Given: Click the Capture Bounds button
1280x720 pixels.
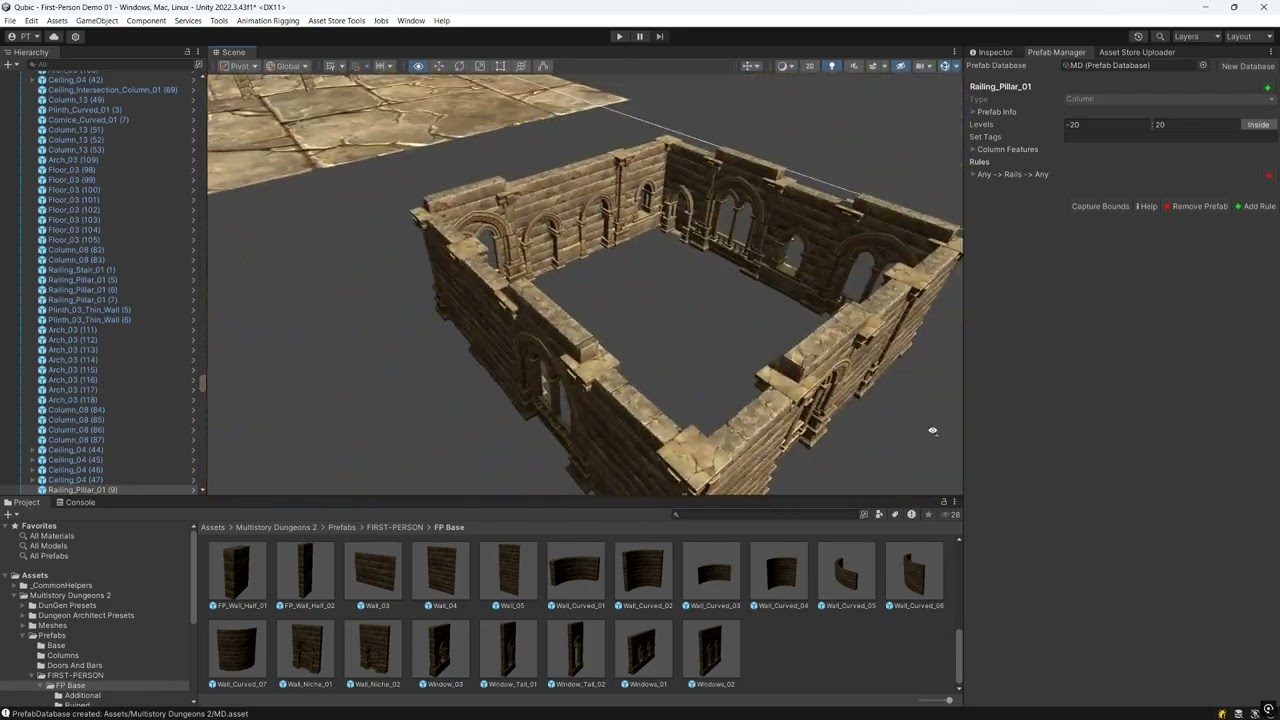Looking at the screenshot, I should click(1100, 206).
